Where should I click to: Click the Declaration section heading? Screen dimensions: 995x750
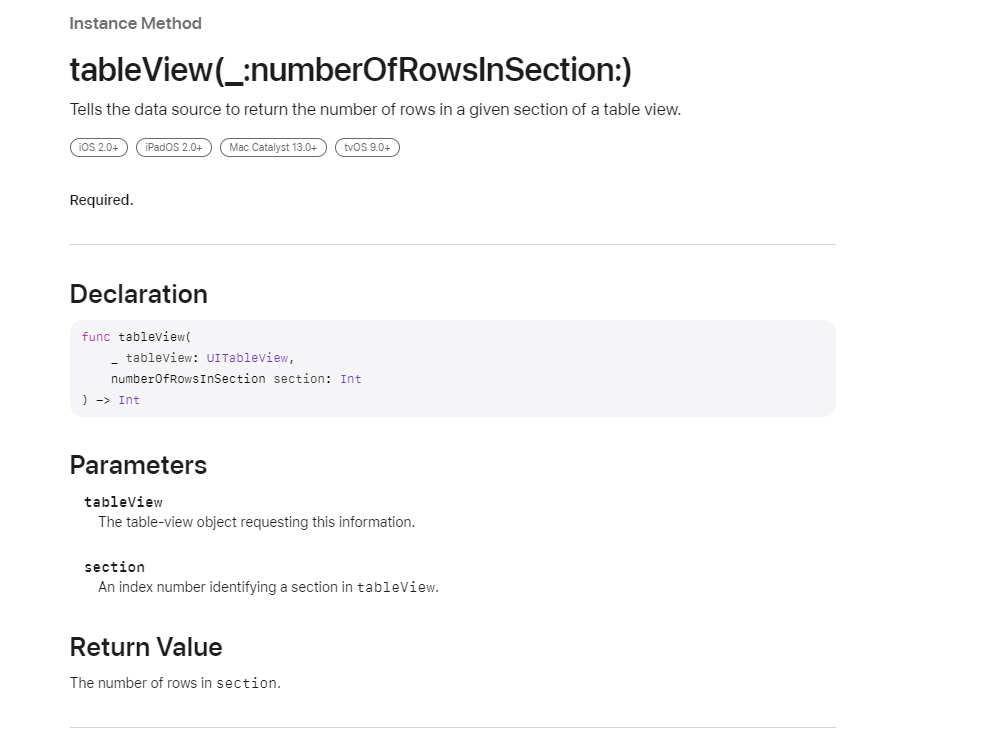coord(139,294)
